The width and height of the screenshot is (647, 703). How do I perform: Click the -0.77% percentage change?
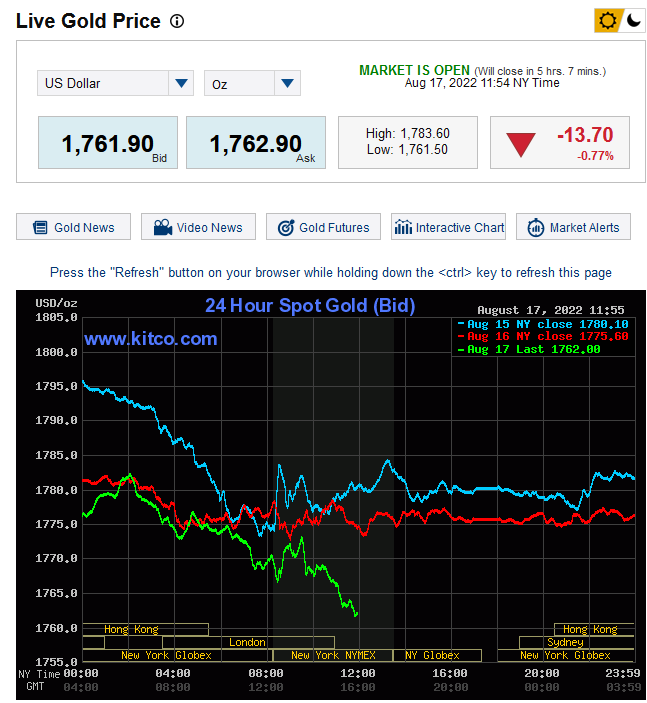595,156
